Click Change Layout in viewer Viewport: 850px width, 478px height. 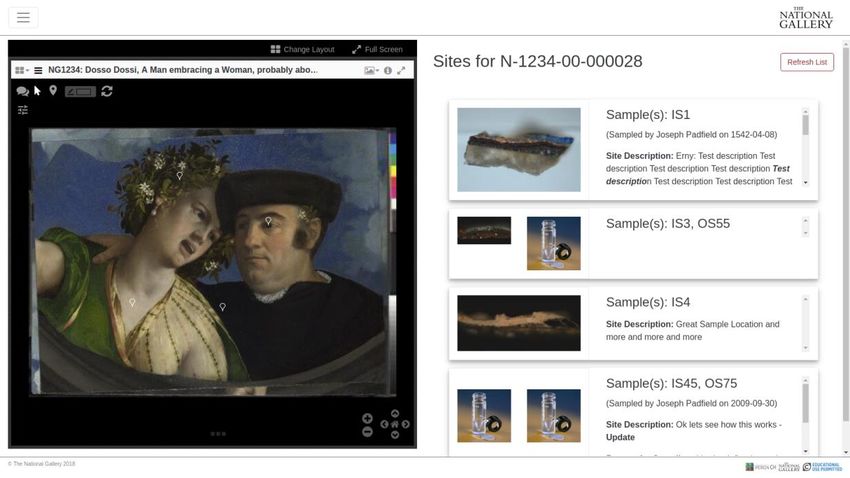pyautogui.click(x=302, y=49)
